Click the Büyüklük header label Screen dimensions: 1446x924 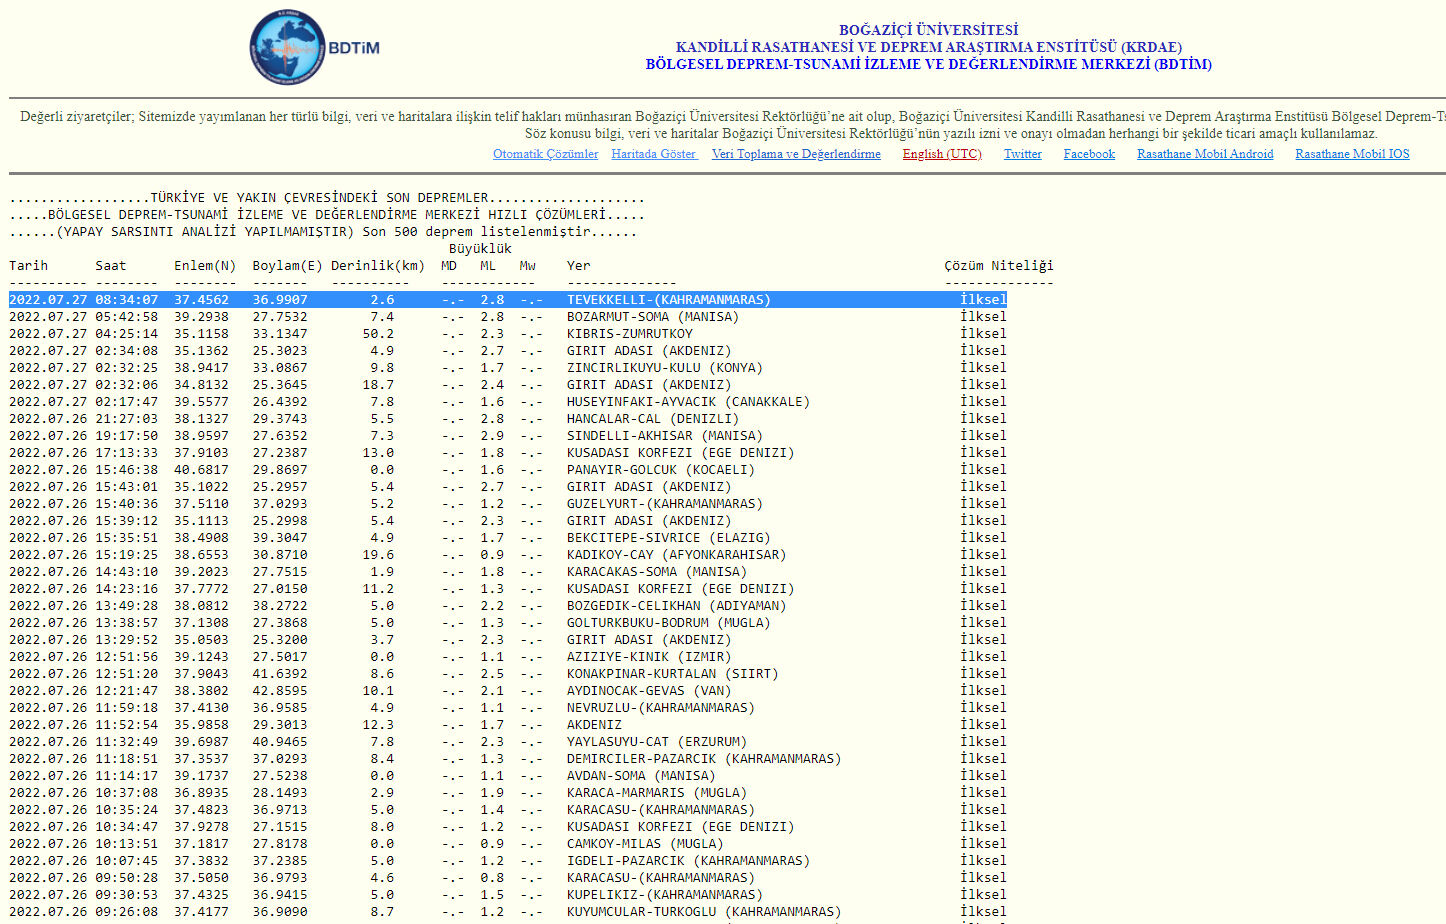pos(480,249)
